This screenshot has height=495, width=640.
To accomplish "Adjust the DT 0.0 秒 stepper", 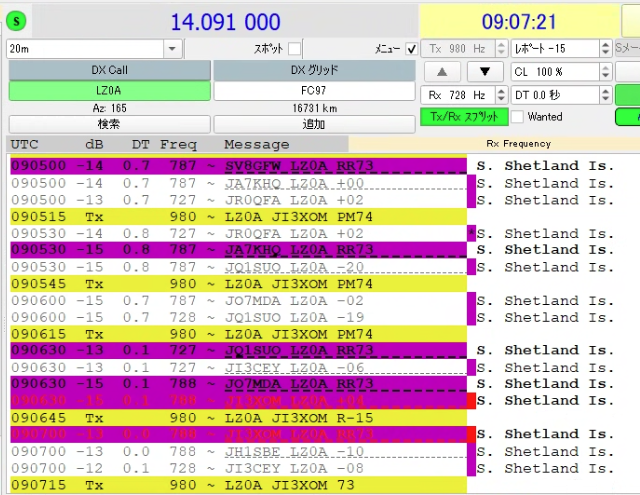I will click(x=605, y=95).
